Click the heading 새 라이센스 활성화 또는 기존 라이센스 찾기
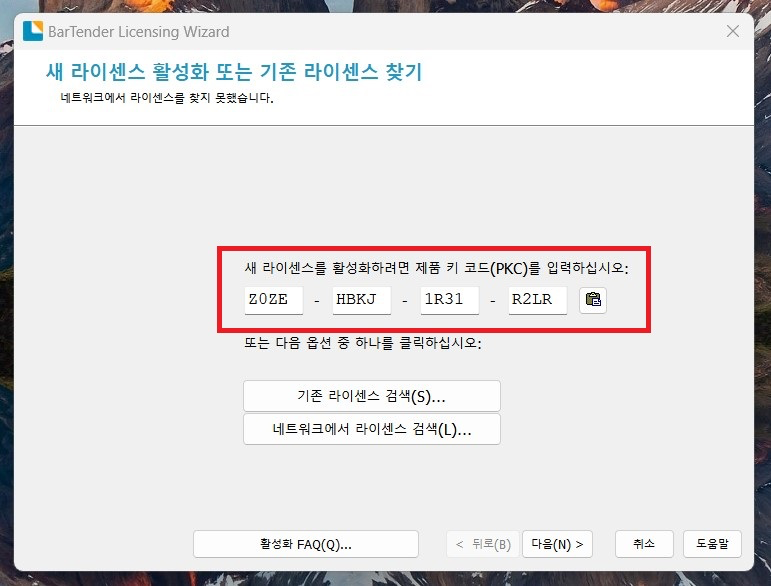The image size is (771, 586). click(234, 72)
